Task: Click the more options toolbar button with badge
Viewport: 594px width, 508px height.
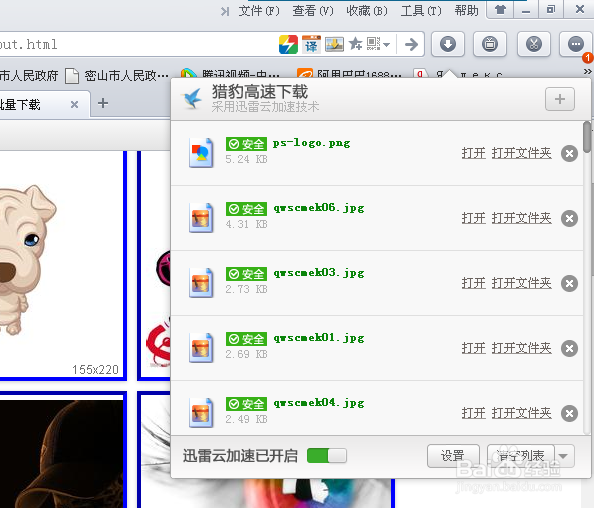Action: 576,44
